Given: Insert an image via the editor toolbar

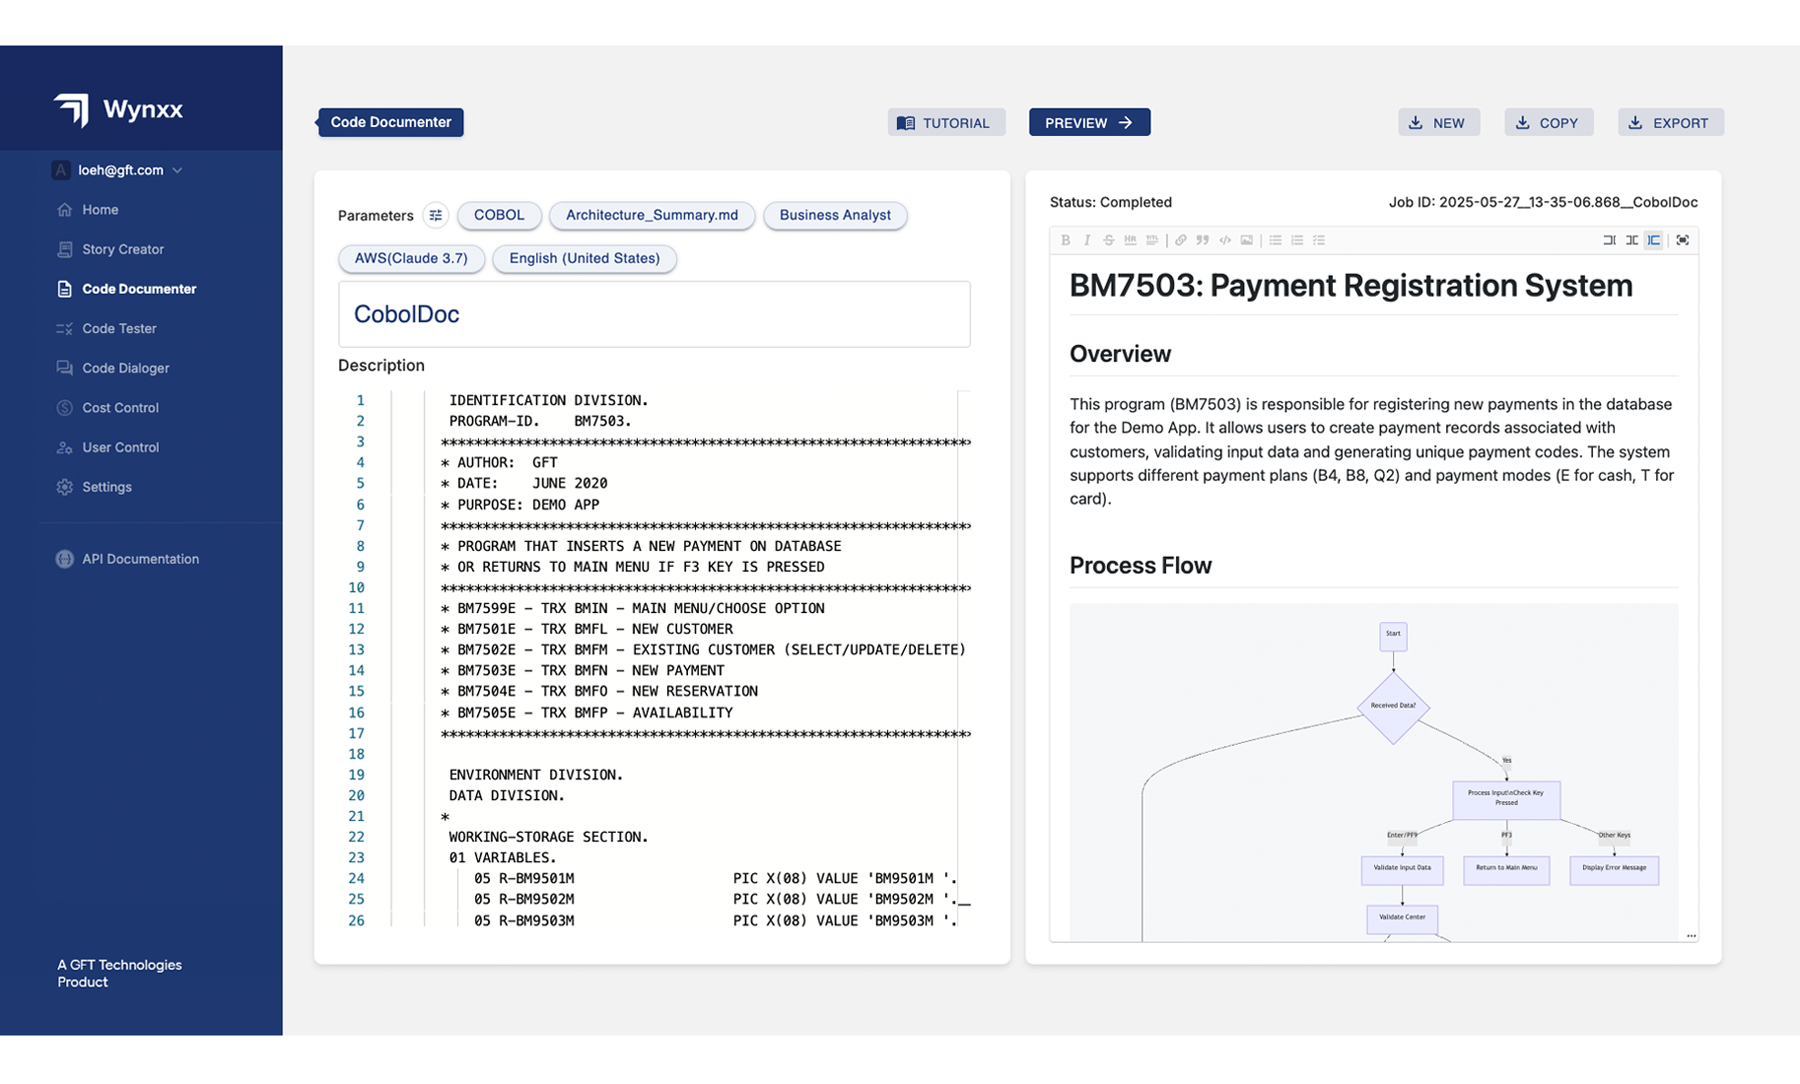Looking at the screenshot, I should 1245,240.
